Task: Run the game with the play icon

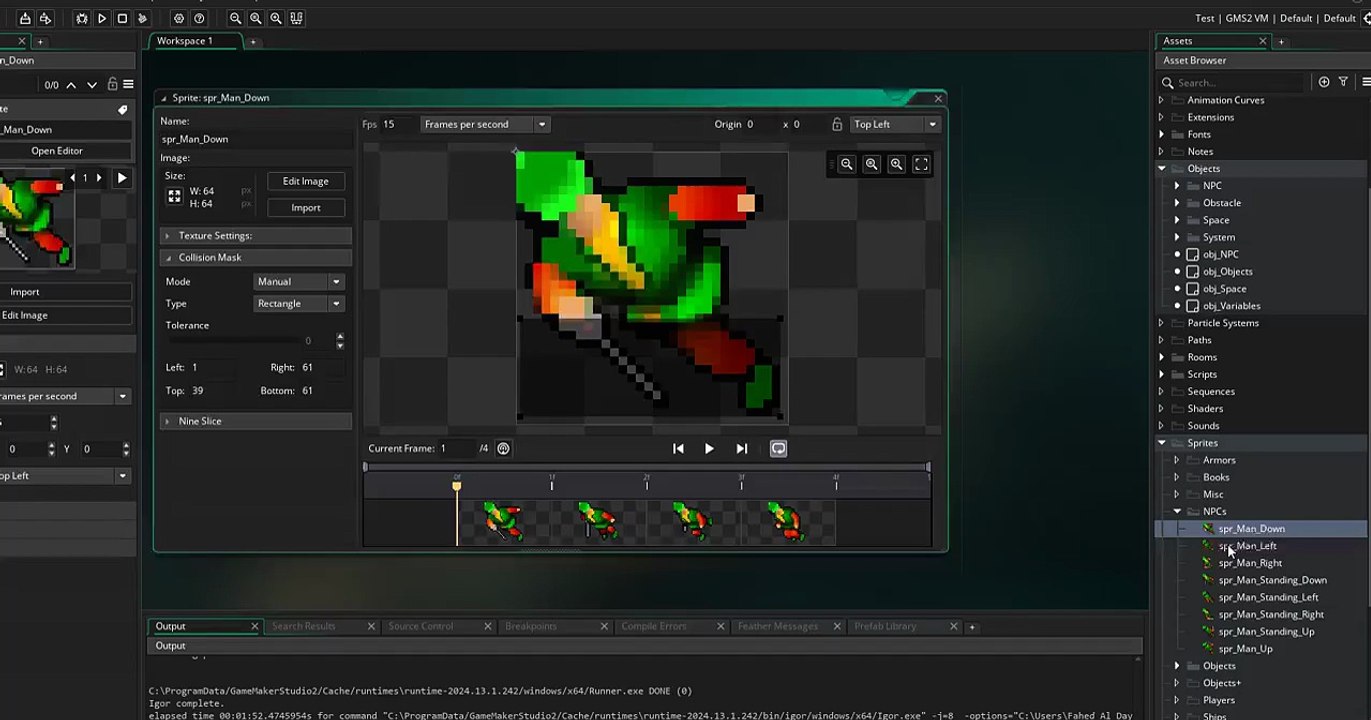Action: coord(102,18)
